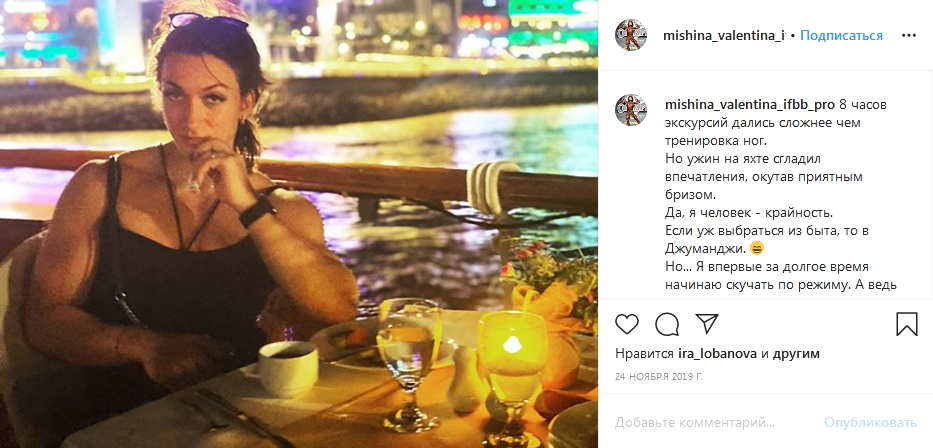The width and height of the screenshot is (933, 448).
Task: Share the post using the paper plane icon
Action: click(x=706, y=324)
